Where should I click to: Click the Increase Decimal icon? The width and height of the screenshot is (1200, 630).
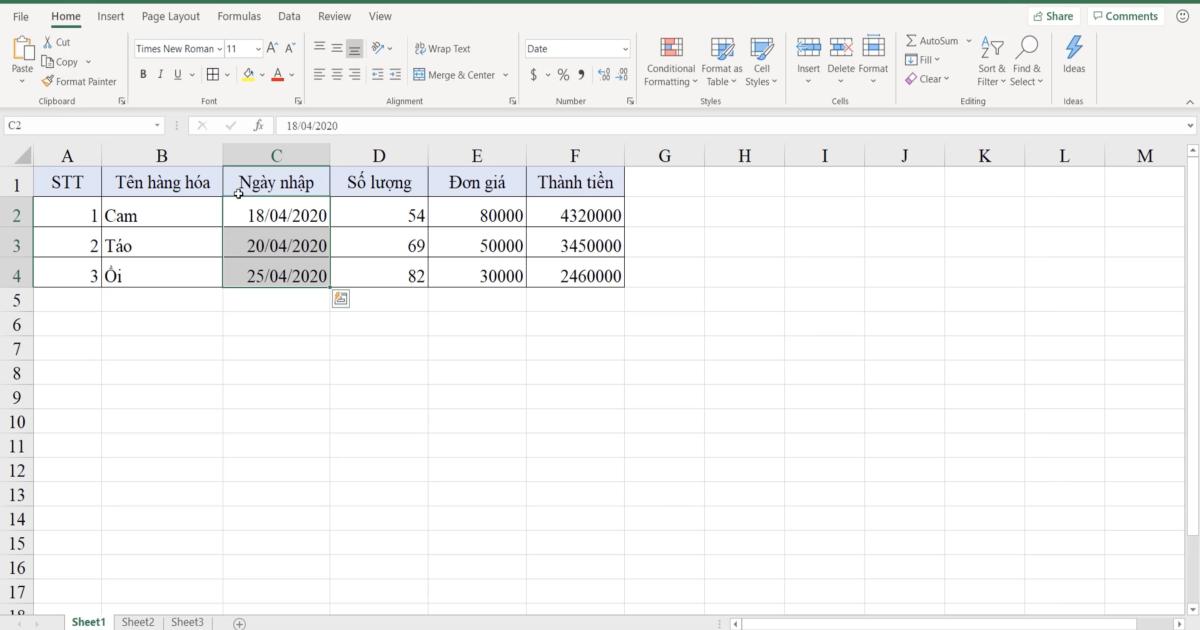click(x=601, y=74)
